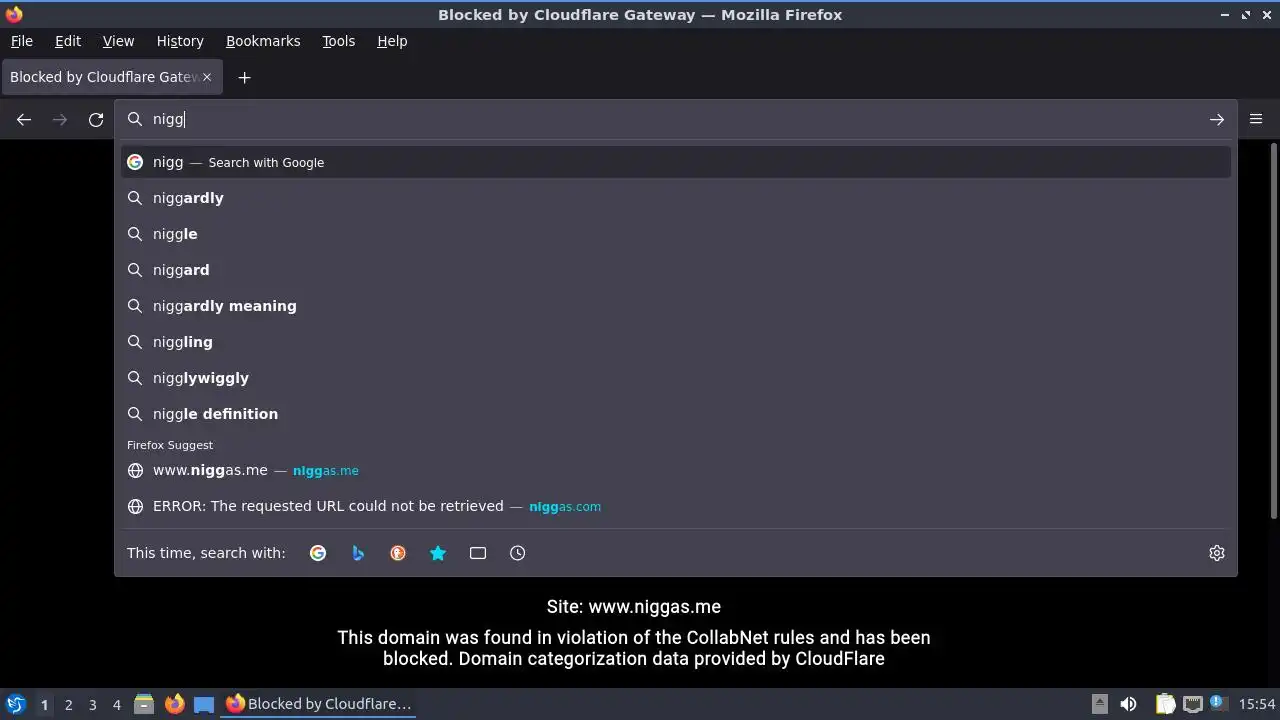Open the Firefox hamburger application menu
The image size is (1280, 720).
[1256, 119]
